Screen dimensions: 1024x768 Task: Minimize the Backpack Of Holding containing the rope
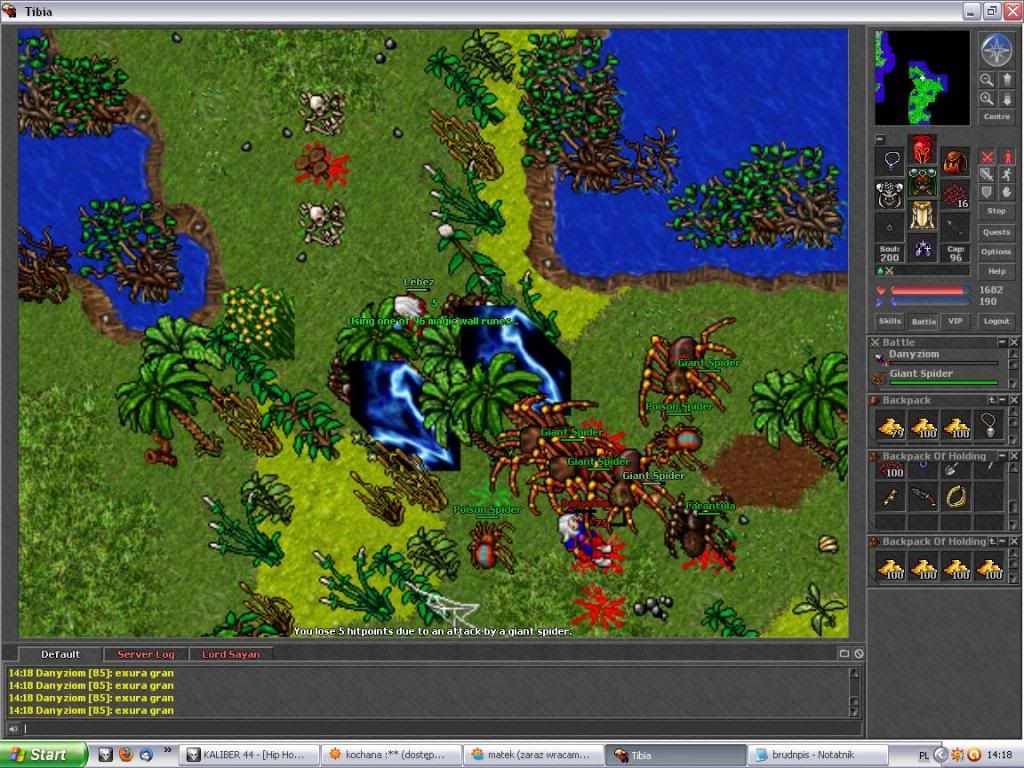click(1002, 456)
